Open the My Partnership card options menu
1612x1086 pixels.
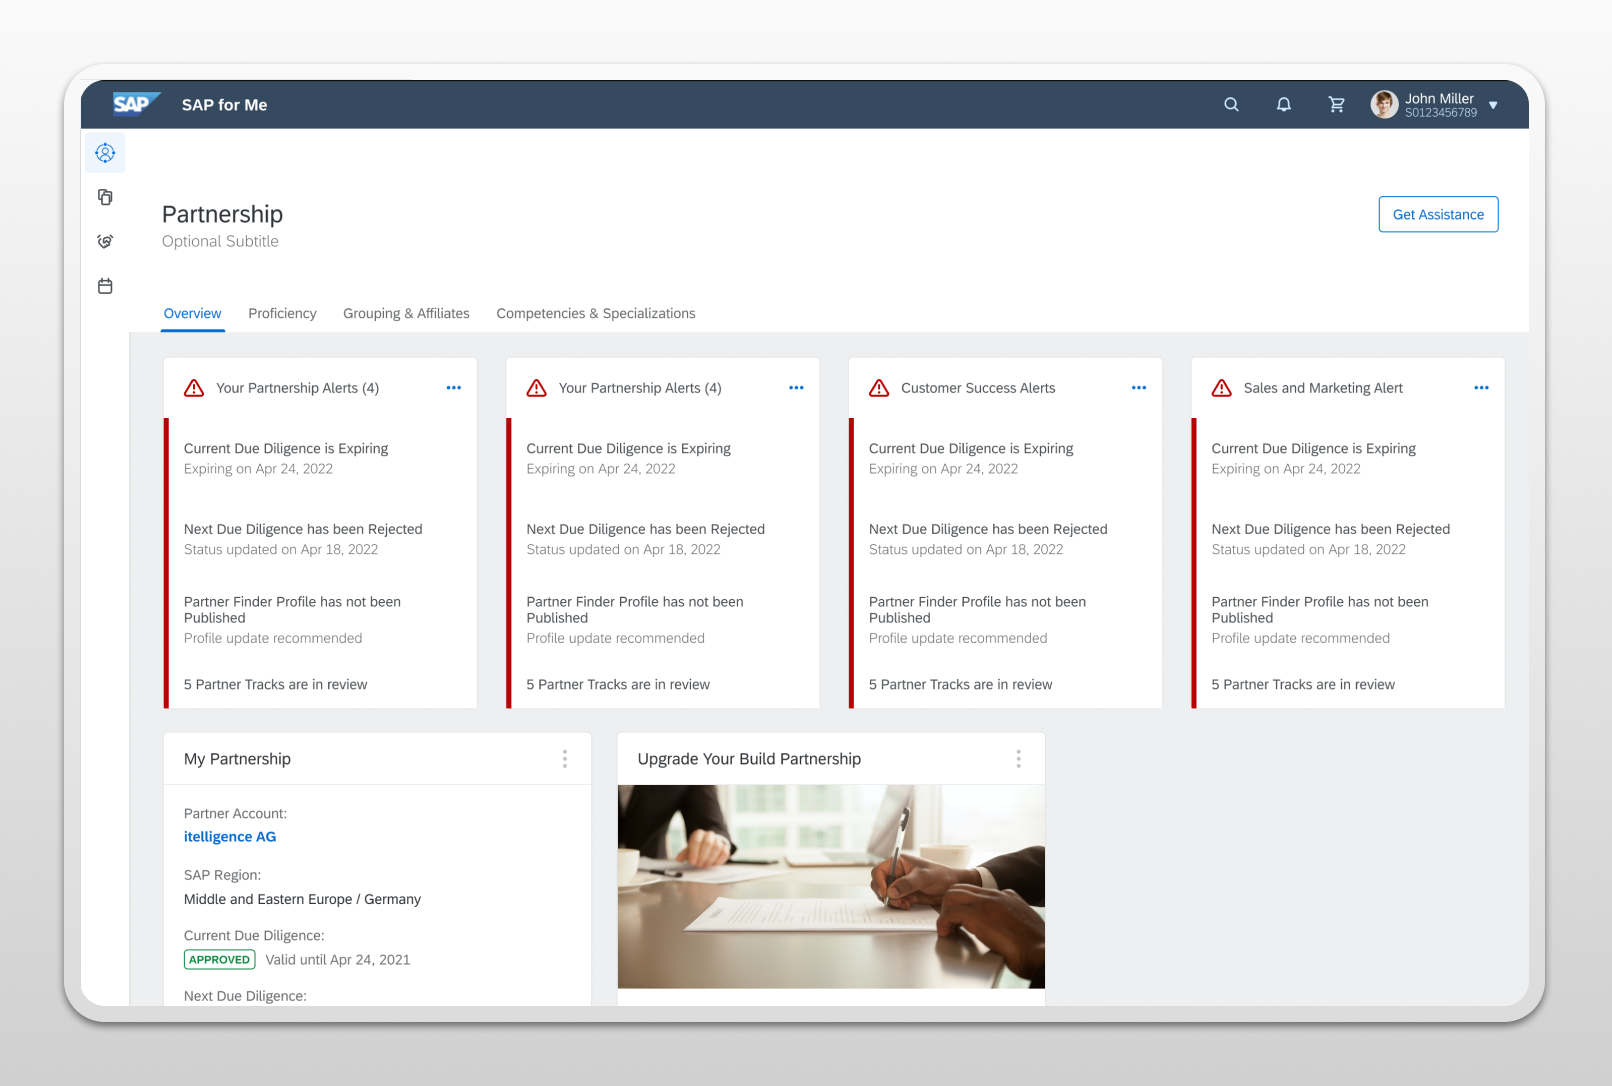565,759
